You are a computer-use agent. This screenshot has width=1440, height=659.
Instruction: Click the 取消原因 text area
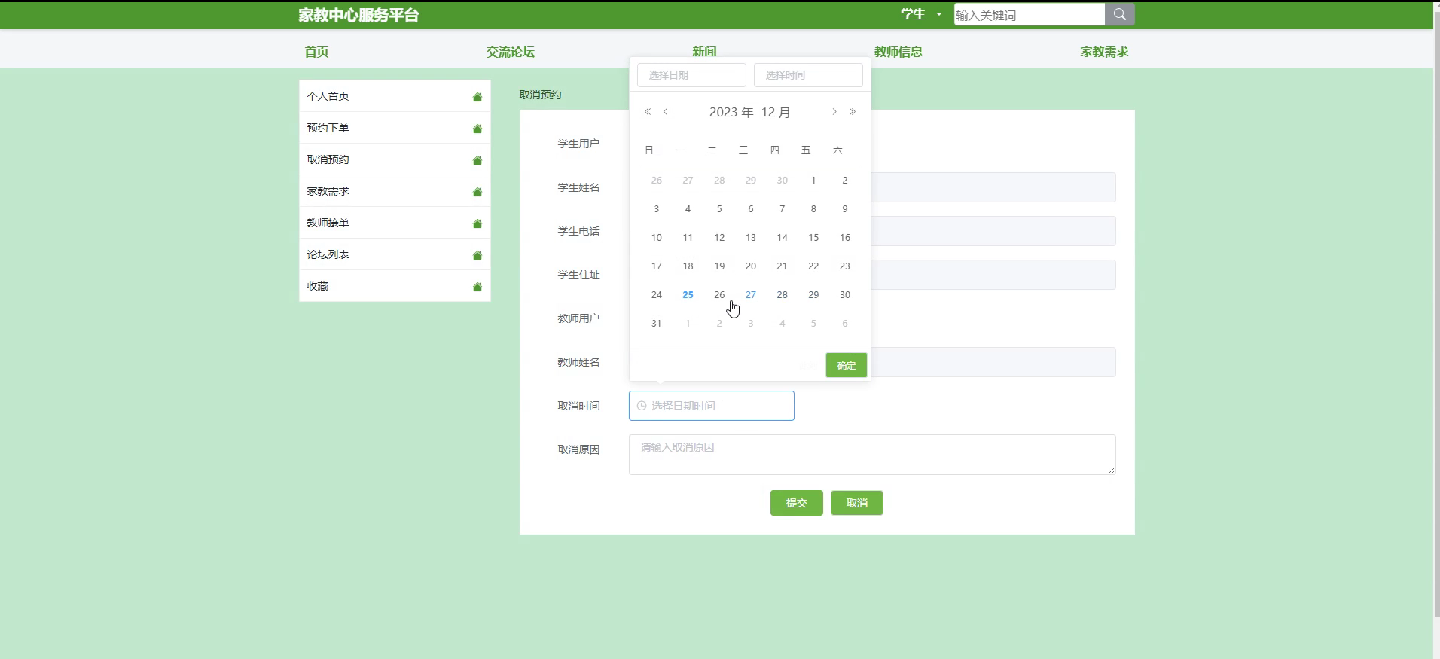point(872,454)
